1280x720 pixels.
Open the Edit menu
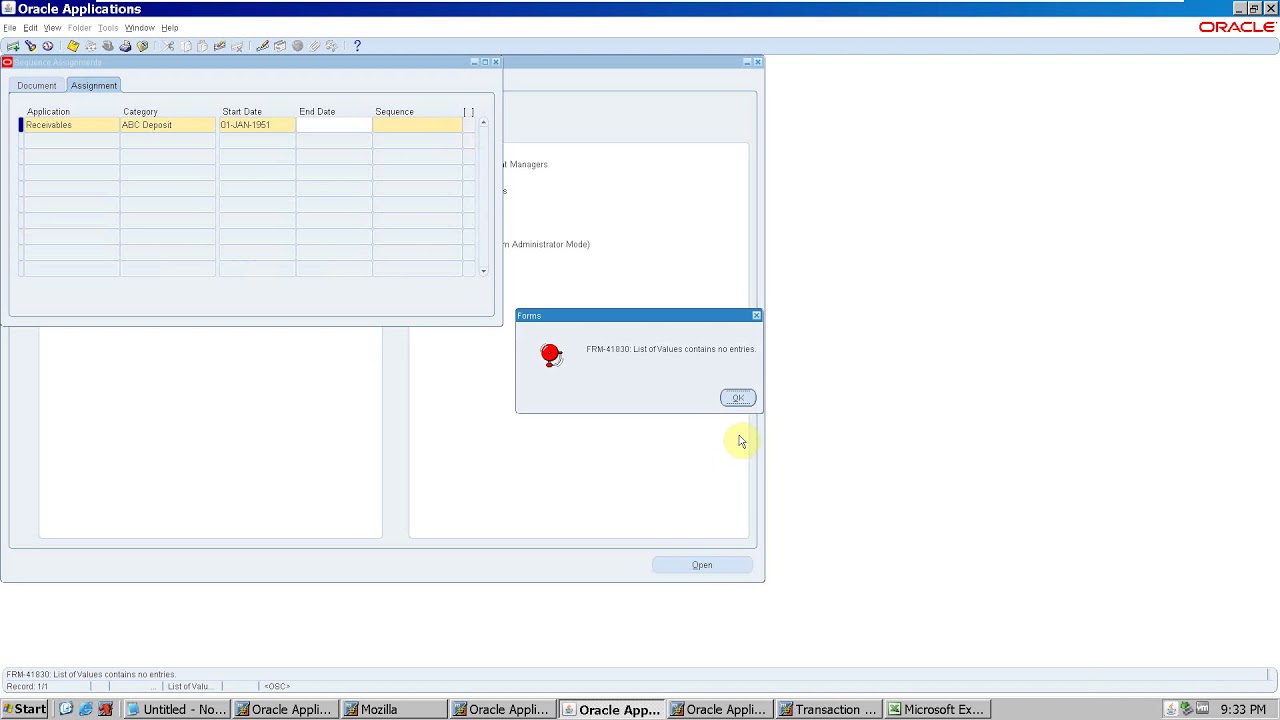point(31,28)
